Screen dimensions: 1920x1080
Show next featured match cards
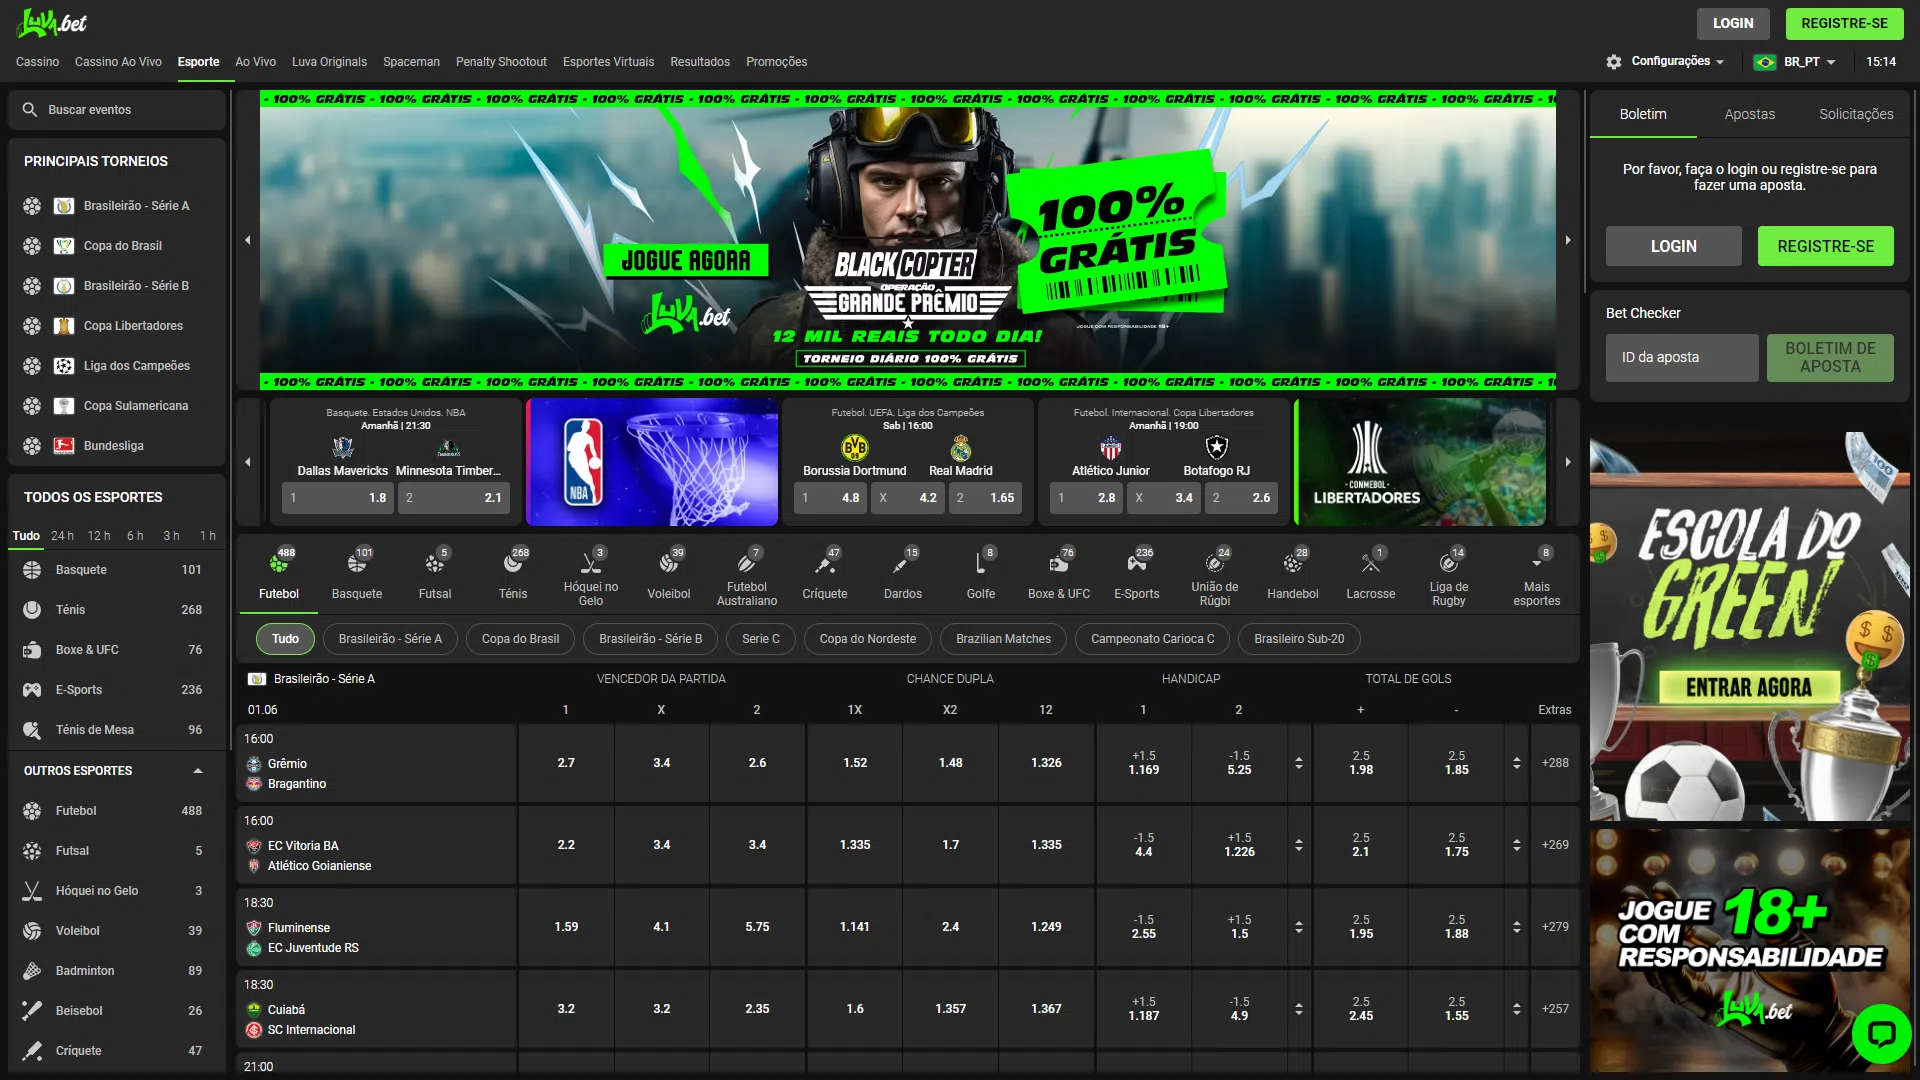tap(1568, 462)
